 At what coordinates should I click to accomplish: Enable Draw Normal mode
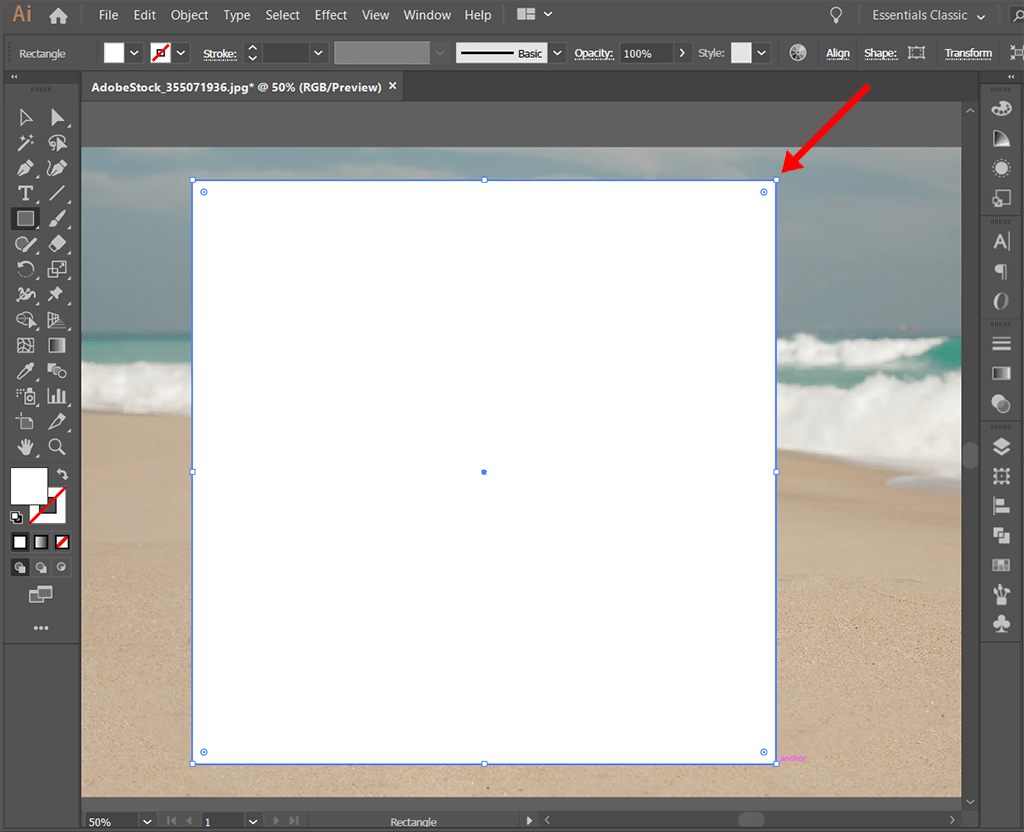[20, 567]
